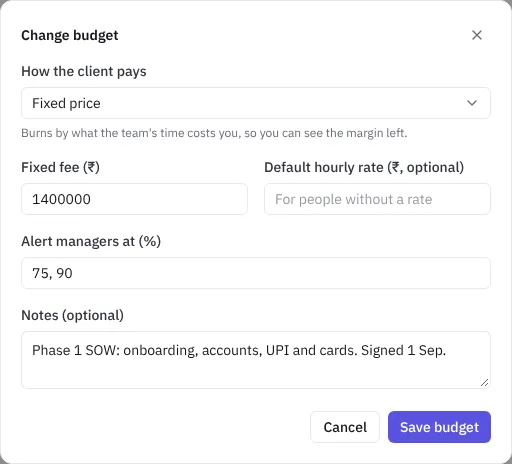Click the 'Notes (optional)' label
Image resolution: width=512 pixels, height=464 pixels.
[72, 315]
